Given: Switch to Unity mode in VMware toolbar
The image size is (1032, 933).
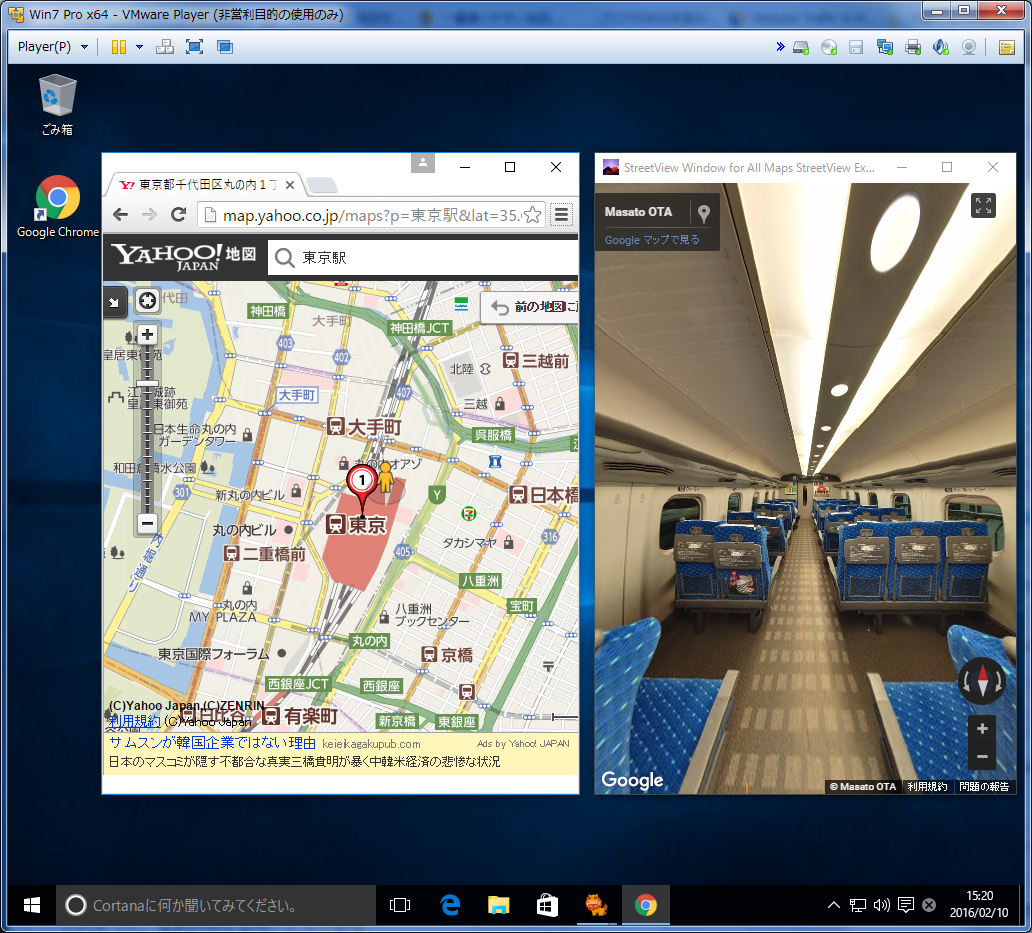Looking at the screenshot, I should tap(225, 47).
